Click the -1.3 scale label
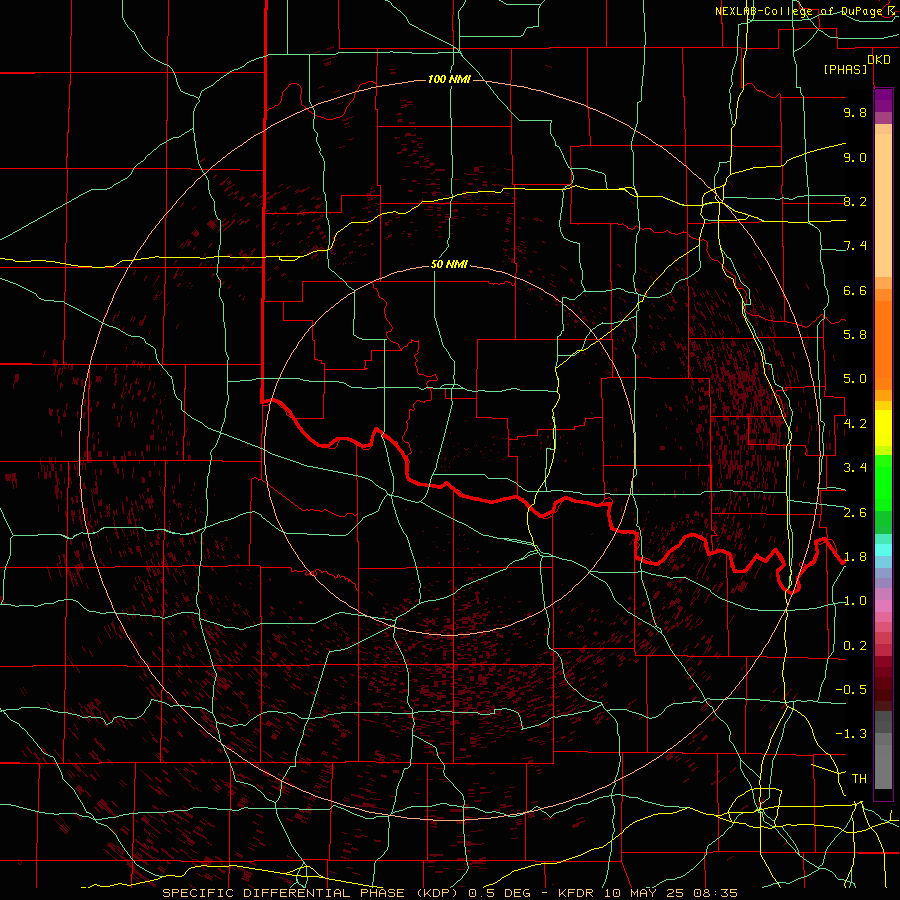 (851, 734)
